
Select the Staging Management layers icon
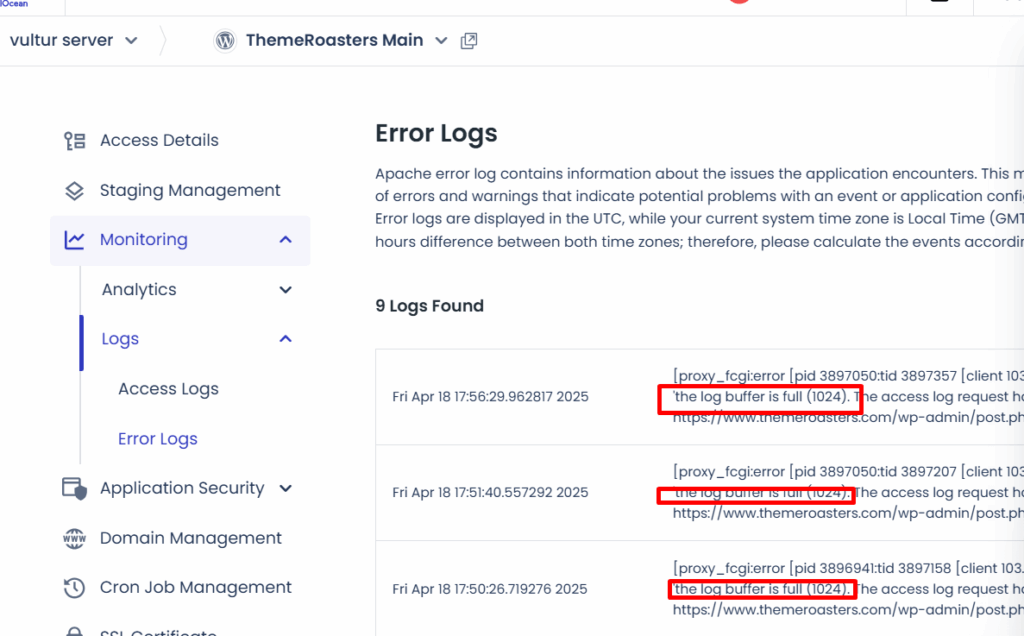point(73,190)
